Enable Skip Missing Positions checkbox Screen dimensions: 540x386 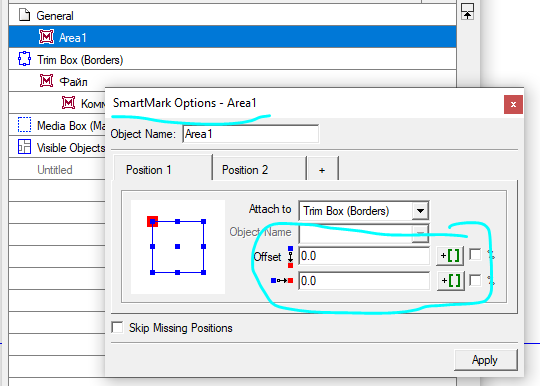click(x=117, y=327)
